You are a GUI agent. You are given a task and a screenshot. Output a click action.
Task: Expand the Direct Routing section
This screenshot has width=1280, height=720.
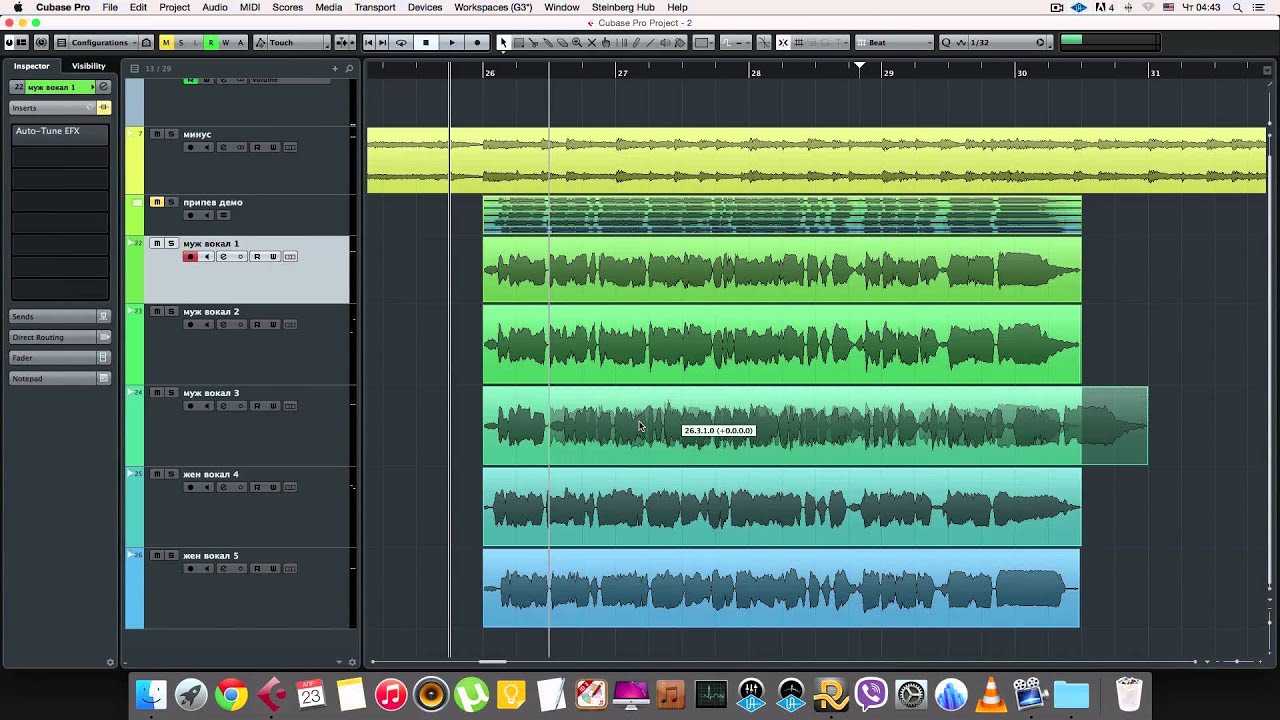point(53,337)
